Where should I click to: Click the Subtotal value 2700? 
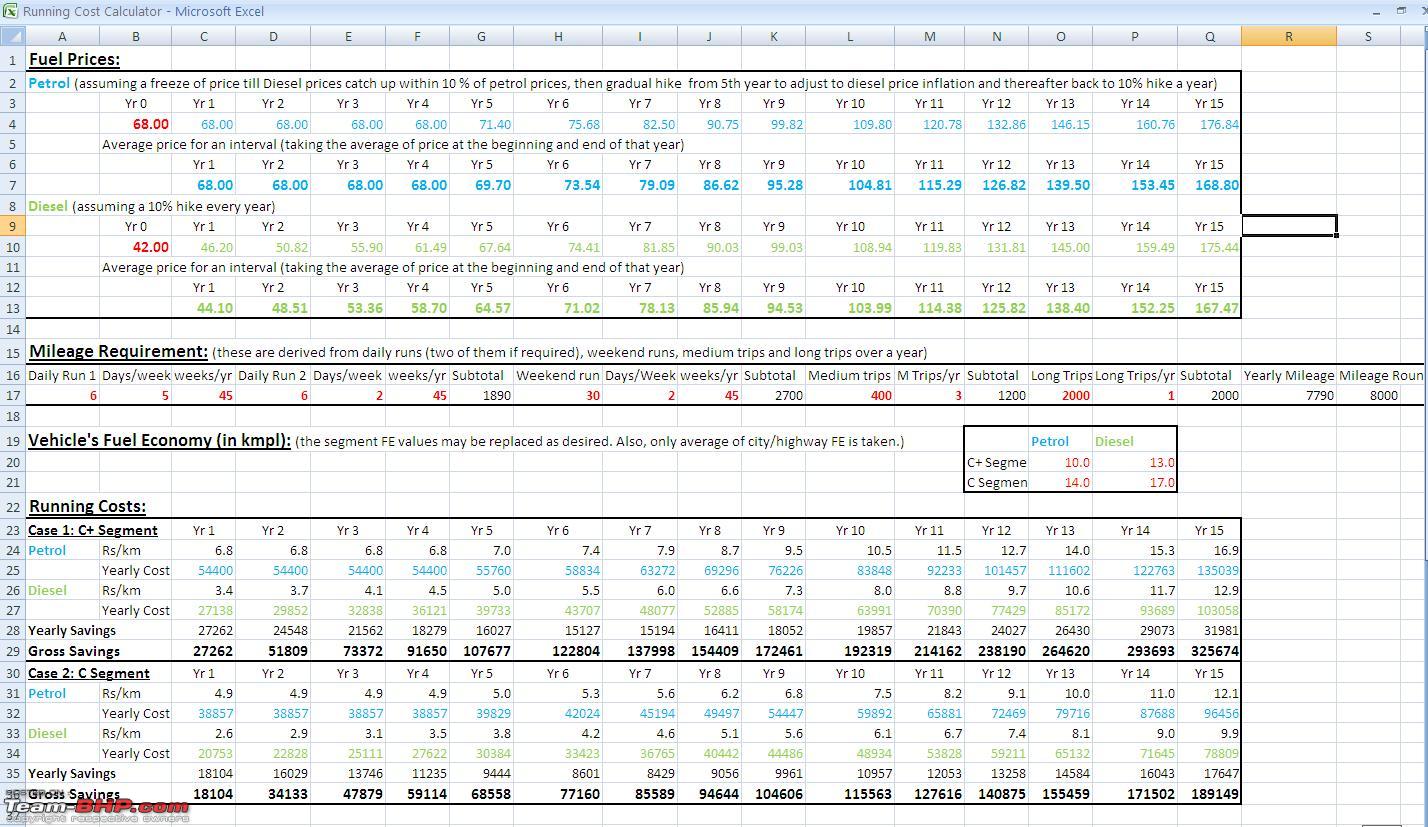coord(789,395)
